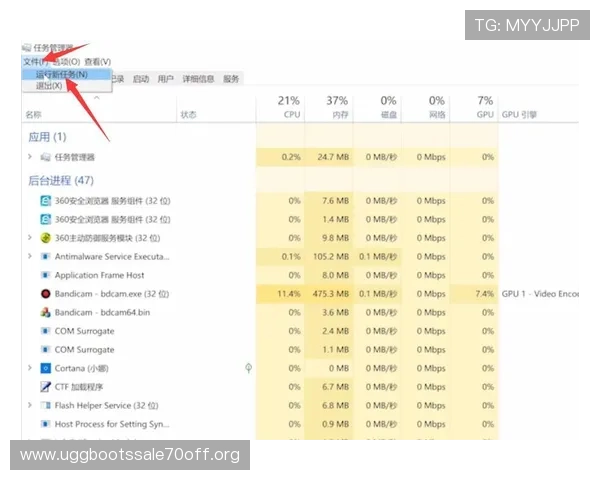Viewport: 600px width, 480px height.
Task: Open the 查看(V) menu
Action: point(98,62)
